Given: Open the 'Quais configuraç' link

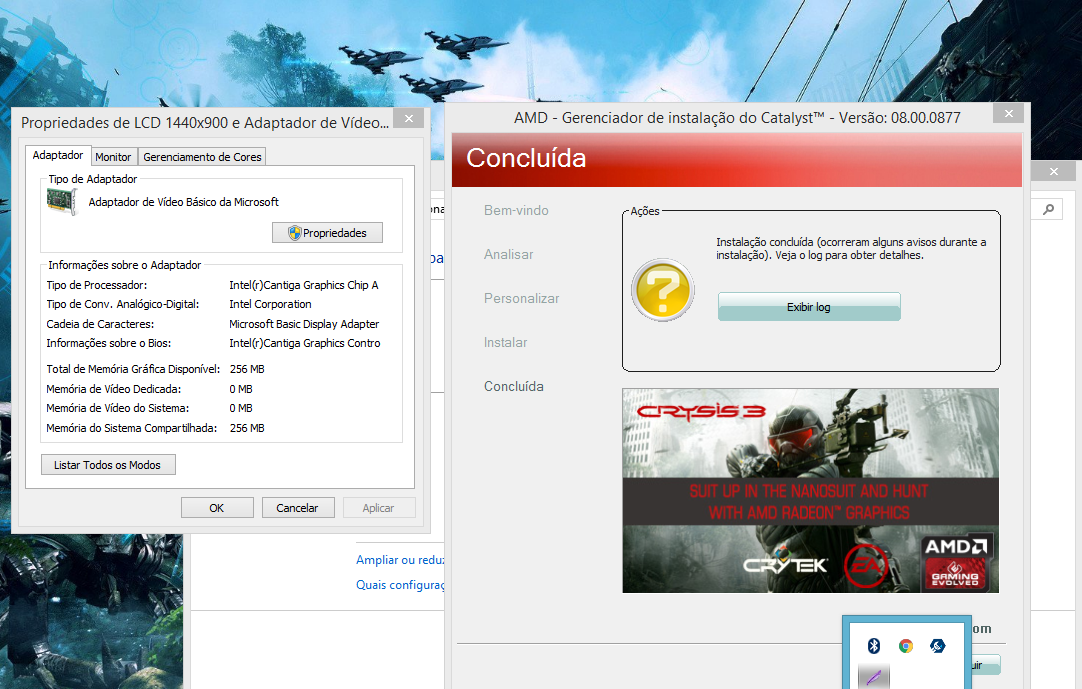Looking at the screenshot, I should pyautogui.click(x=400, y=585).
